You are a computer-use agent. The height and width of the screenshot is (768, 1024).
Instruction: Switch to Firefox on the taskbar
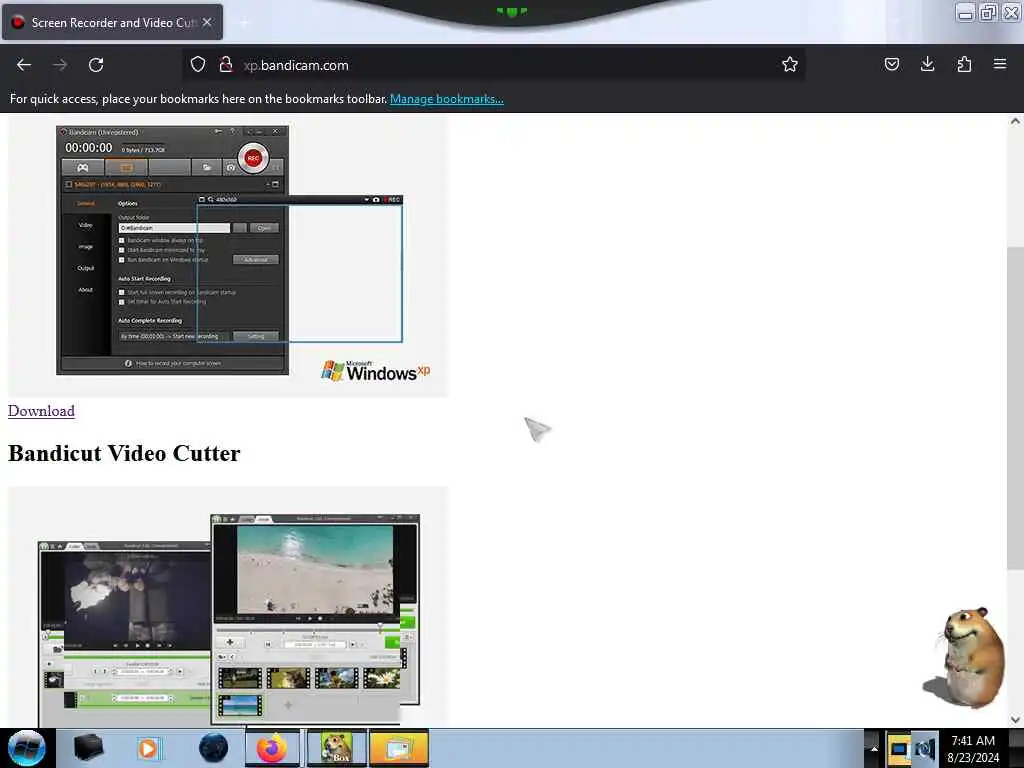click(272, 748)
